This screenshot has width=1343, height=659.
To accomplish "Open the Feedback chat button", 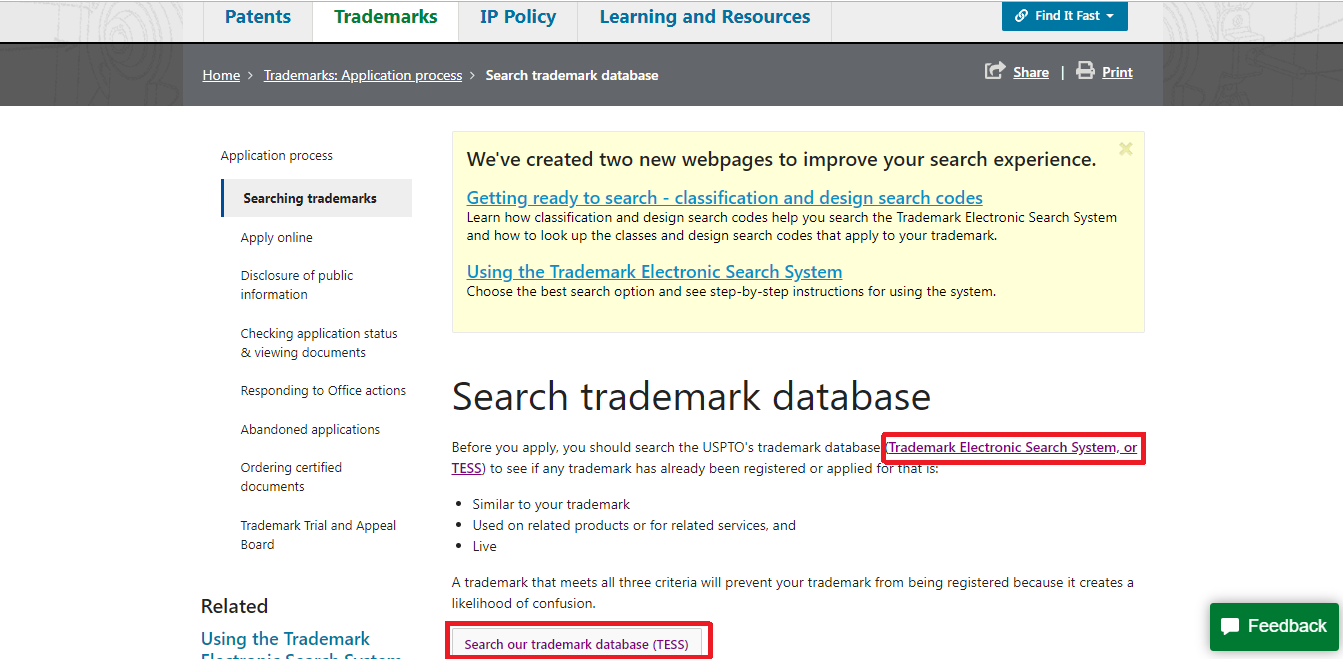I will pyautogui.click(x=1274, y=626).
